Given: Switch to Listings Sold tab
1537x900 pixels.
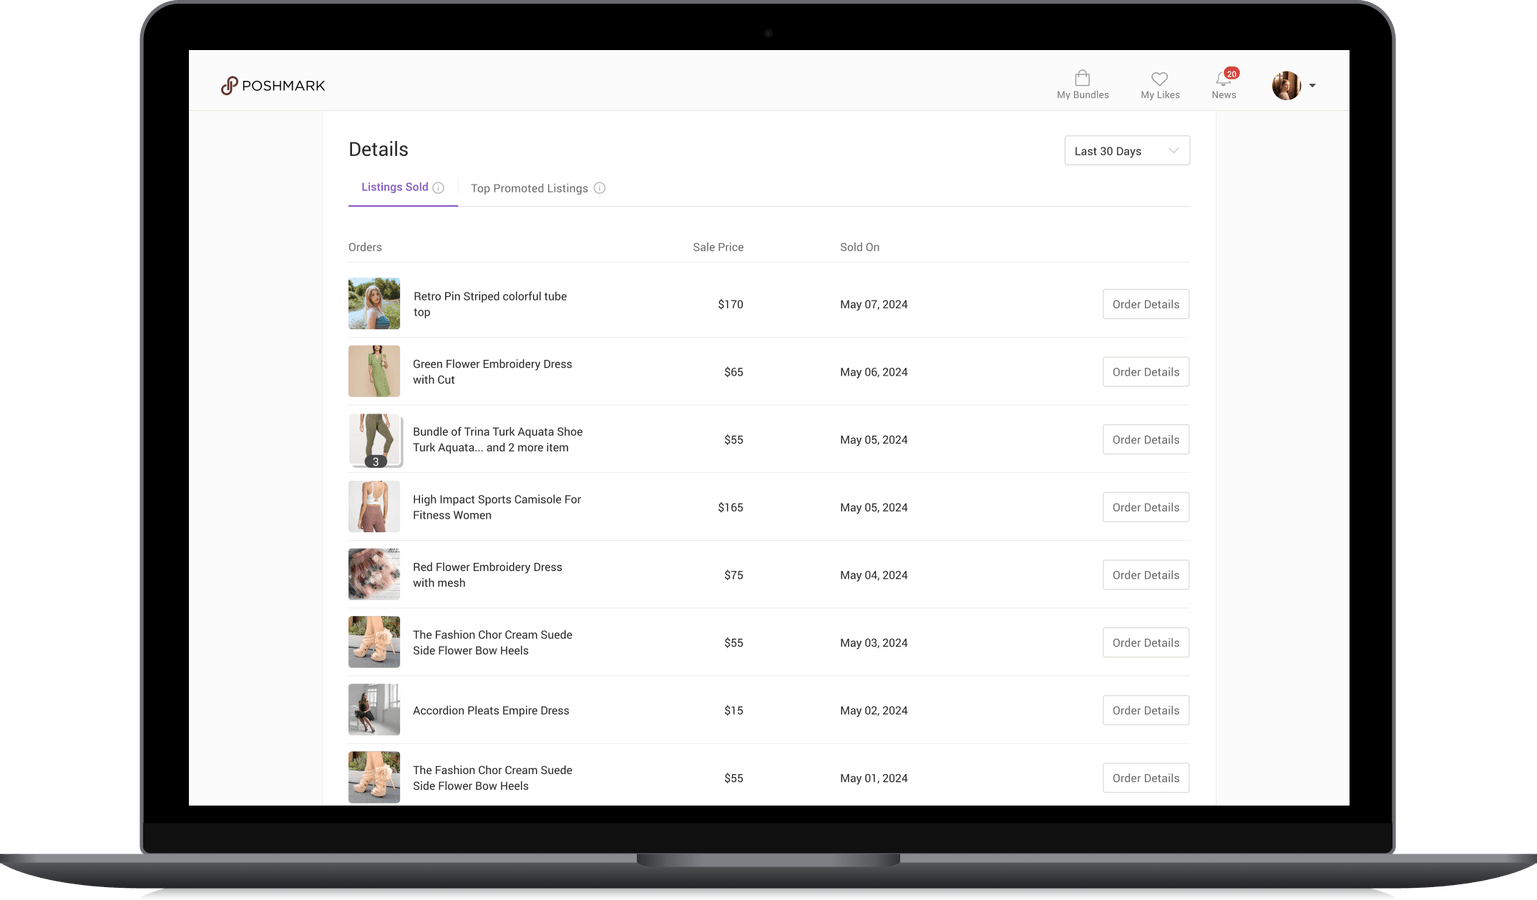Looking at the screenshot, I should tap(394, 187).
